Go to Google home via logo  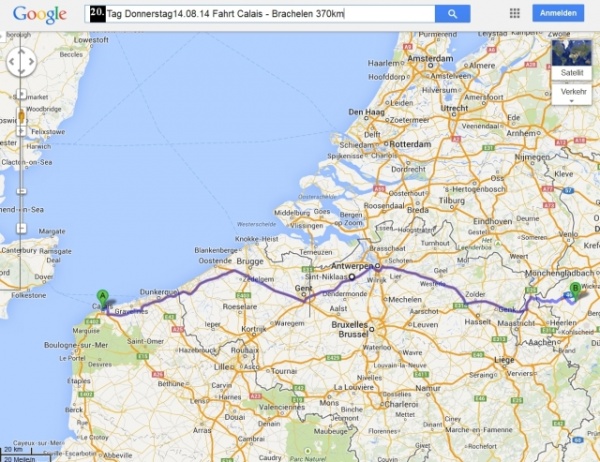pyautogui.click(x=40, y=15)
